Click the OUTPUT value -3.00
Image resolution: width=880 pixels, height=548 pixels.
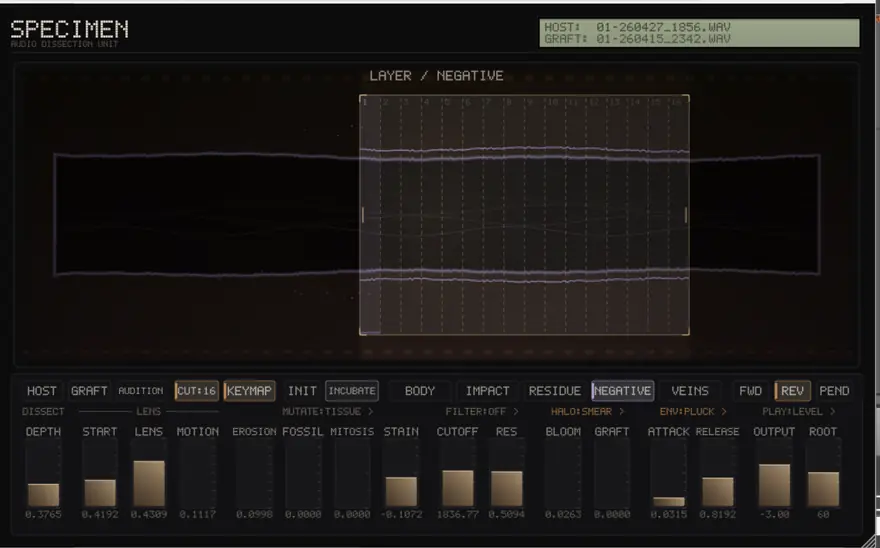774,514
